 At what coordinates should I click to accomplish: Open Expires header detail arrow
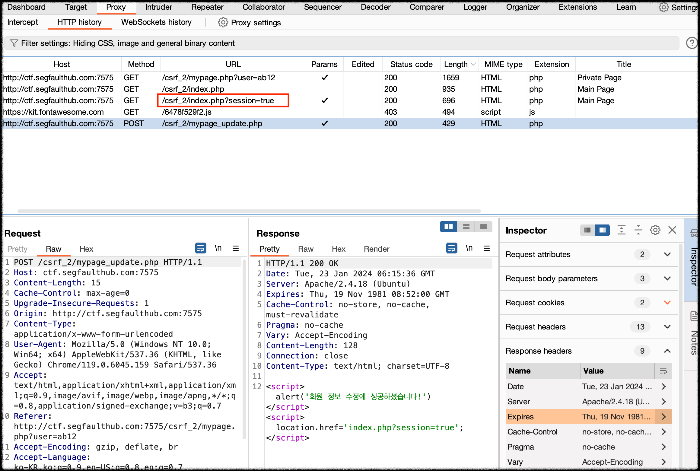coord(663,417)
